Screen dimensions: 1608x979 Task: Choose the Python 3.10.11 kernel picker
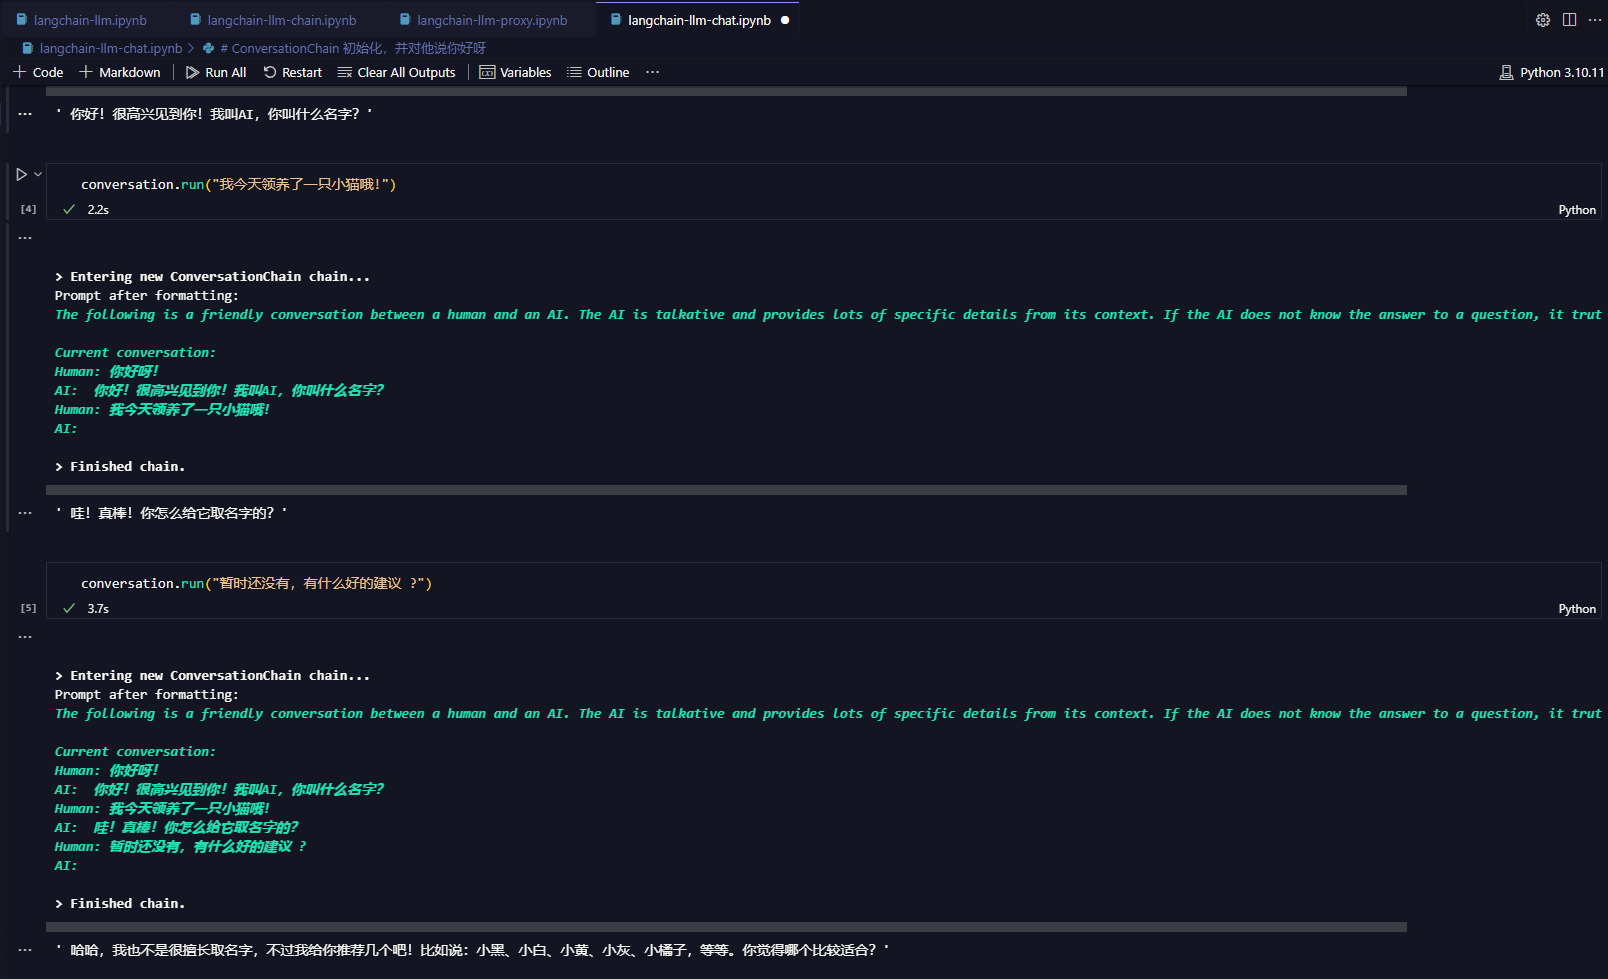pos(1552,72)
